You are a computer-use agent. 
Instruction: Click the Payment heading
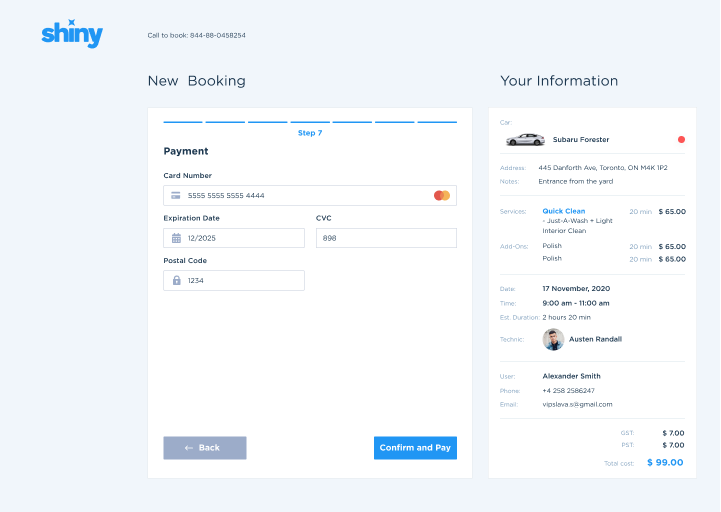point(186,151)
